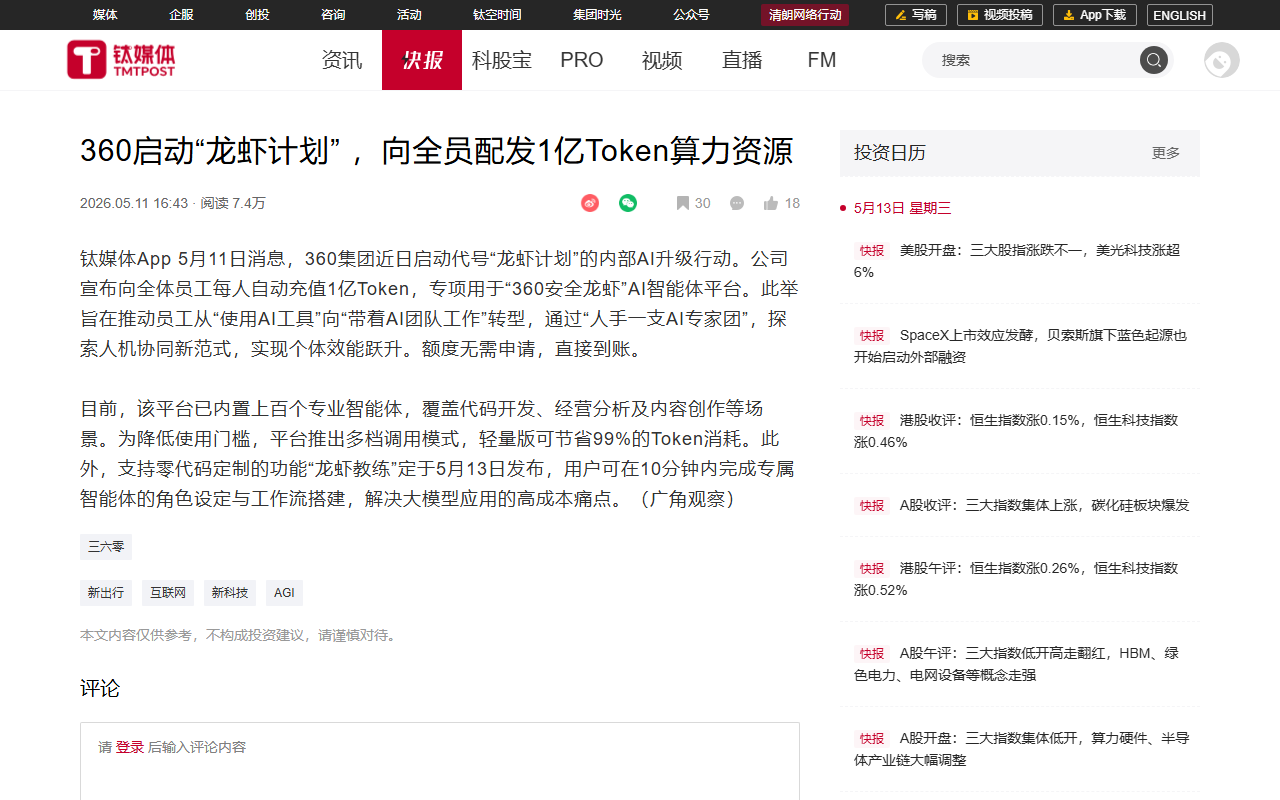Go to the 资讯 tab
The width and height of the screenshot is (1280, 800).
[342, 60]
